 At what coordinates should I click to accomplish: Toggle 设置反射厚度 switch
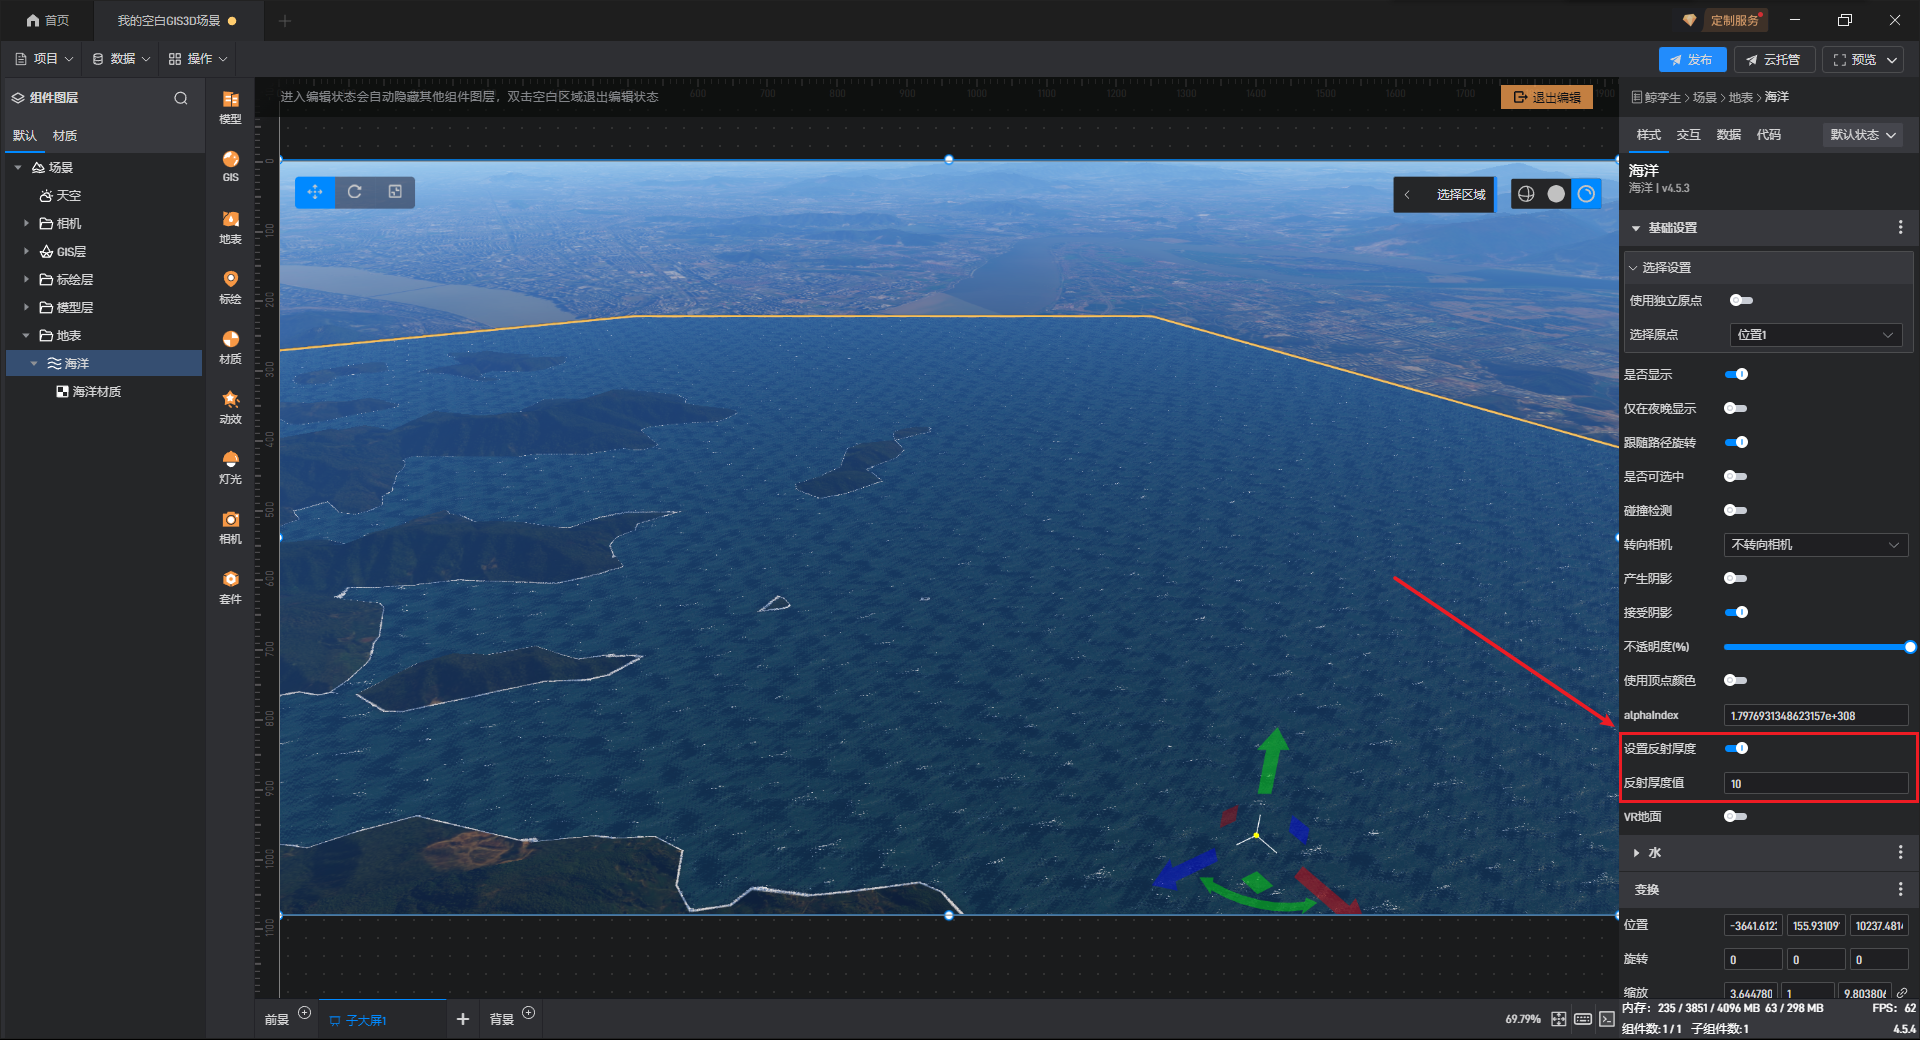click(x=1736, y=749)
